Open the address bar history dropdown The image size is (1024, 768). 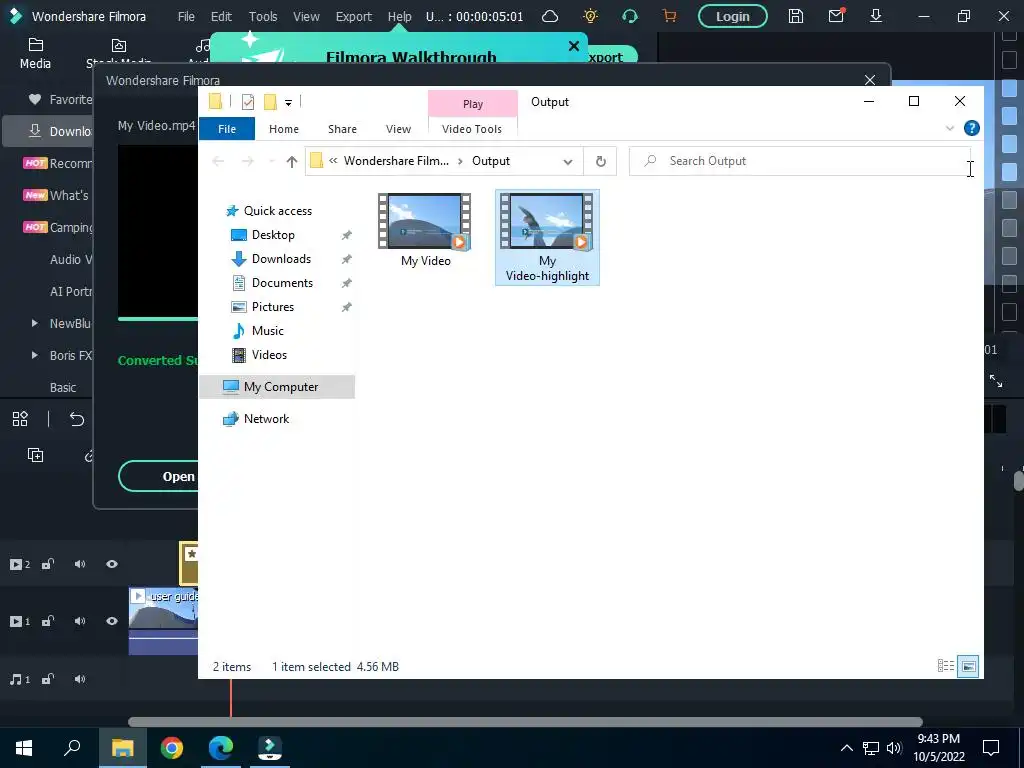pyautogui.click(x=568, y=161)
